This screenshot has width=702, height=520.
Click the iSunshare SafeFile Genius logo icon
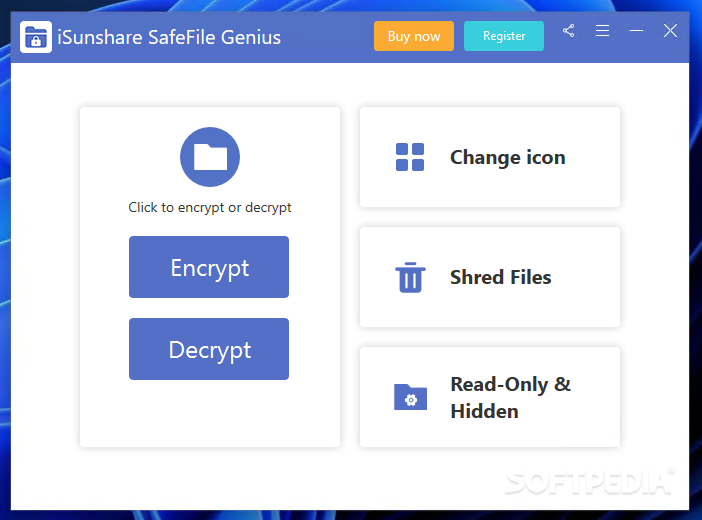(x=36, y=37)
